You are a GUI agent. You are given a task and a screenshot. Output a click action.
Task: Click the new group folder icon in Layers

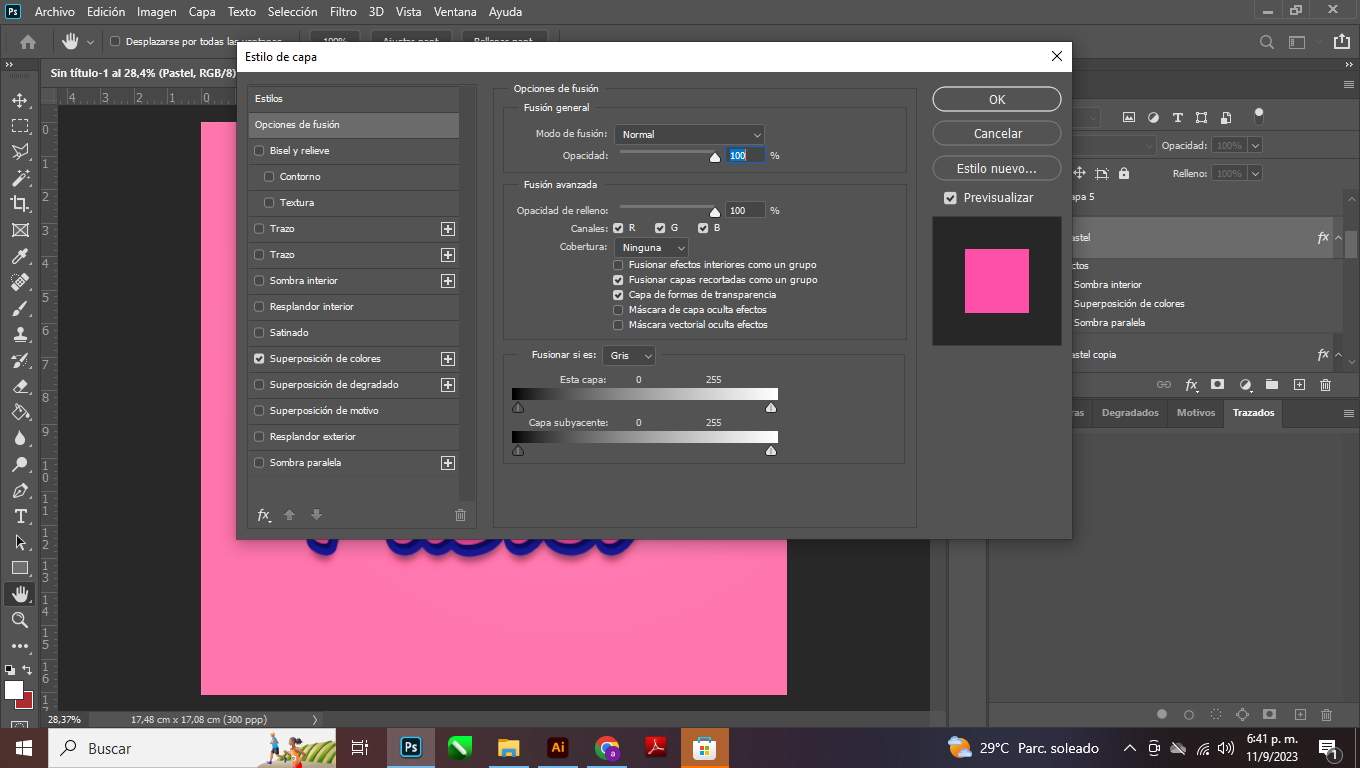(x=1272, y=384)
